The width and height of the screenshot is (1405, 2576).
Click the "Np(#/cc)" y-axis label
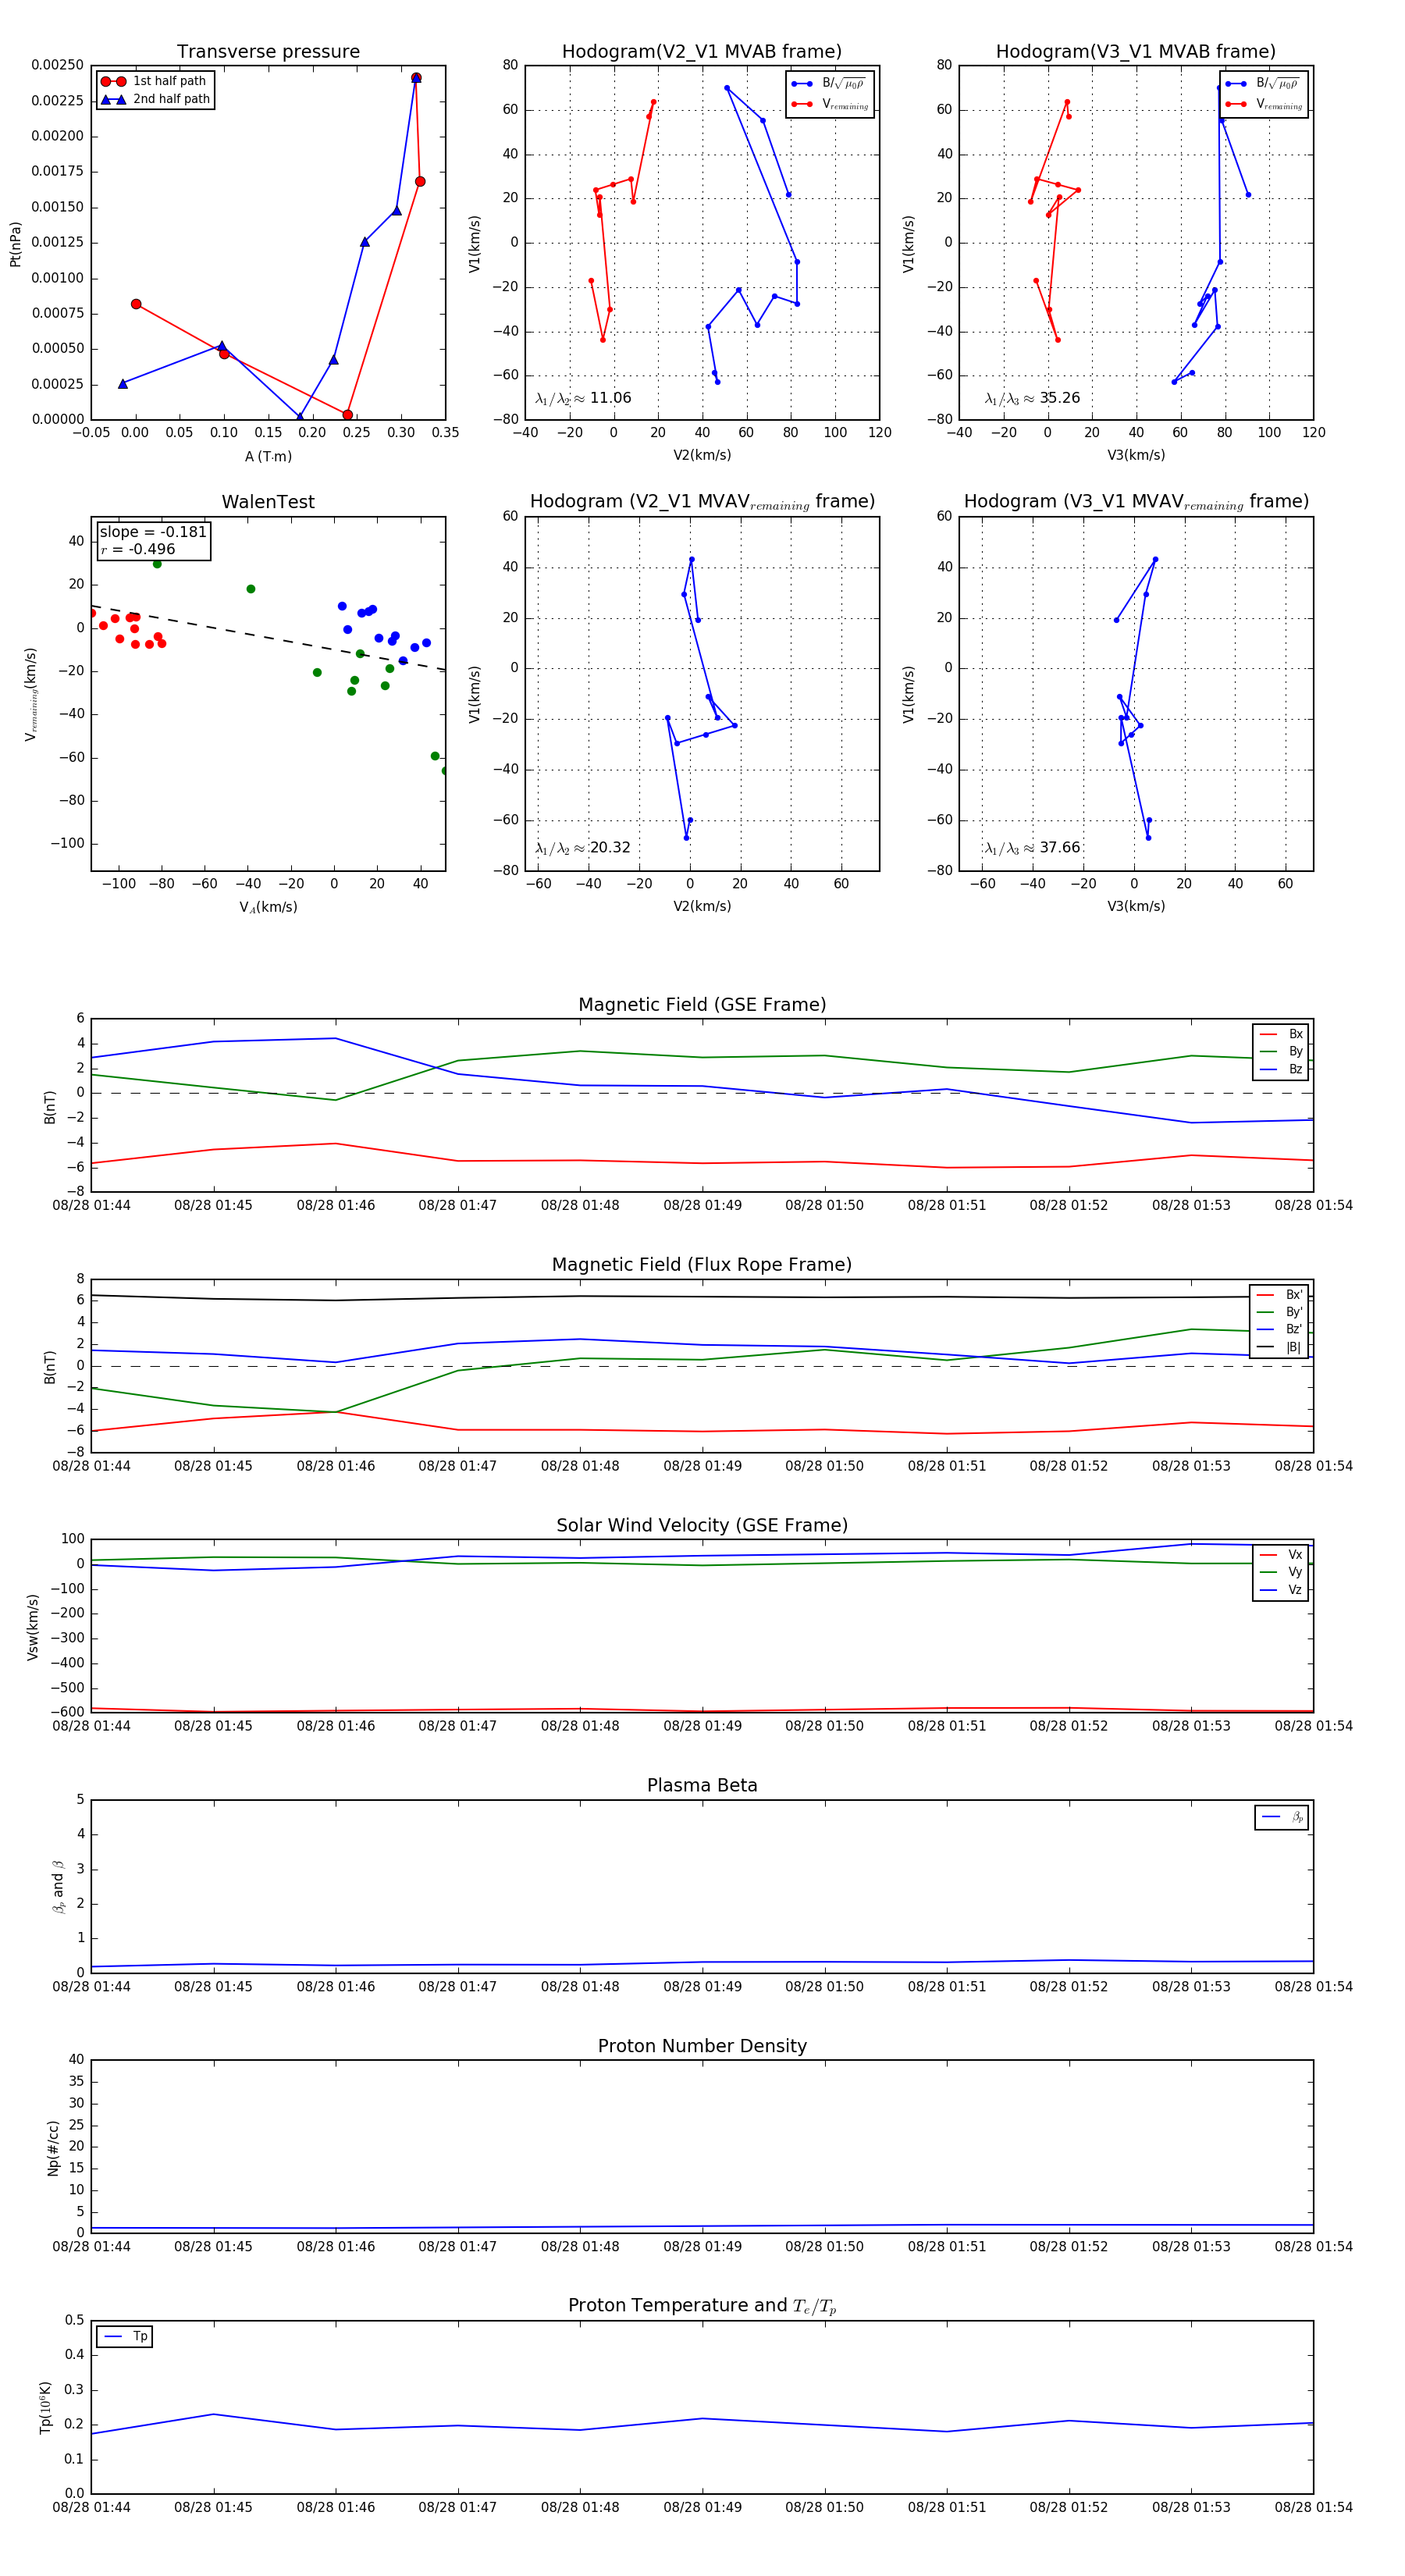click(53, 2148)
